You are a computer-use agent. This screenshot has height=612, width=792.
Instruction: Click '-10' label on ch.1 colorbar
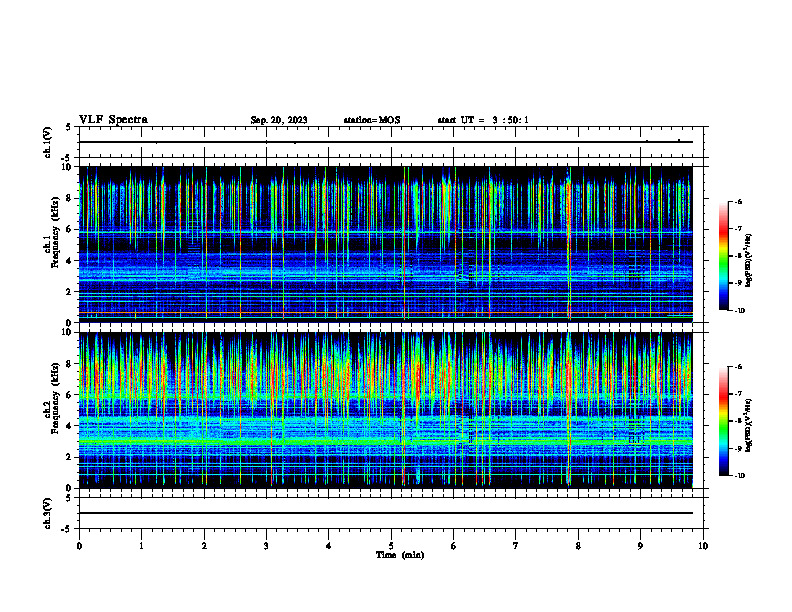tap(738, 310)
